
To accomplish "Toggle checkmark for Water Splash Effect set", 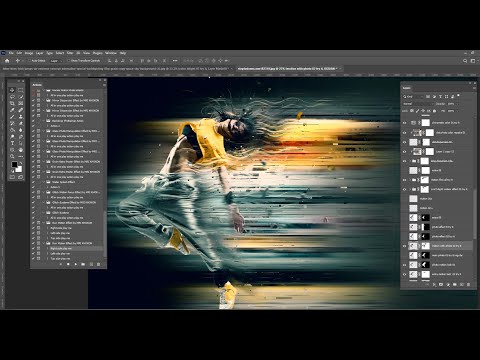I will point(33,182).
